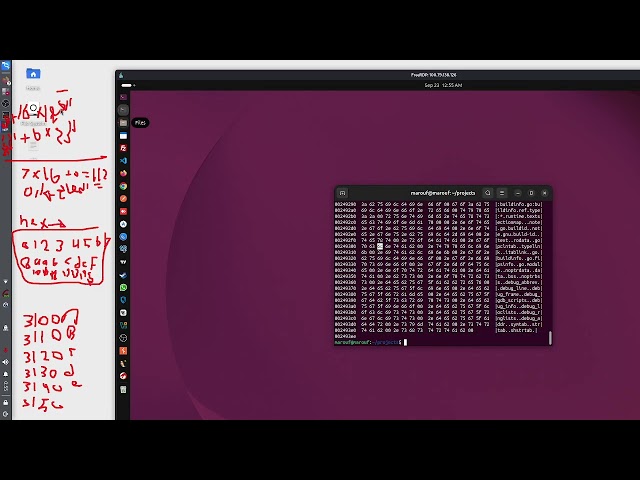Viewport: 640px width, 480px height.
Task: Click the notification bell in left panel
Action: (x=6, y=374)
